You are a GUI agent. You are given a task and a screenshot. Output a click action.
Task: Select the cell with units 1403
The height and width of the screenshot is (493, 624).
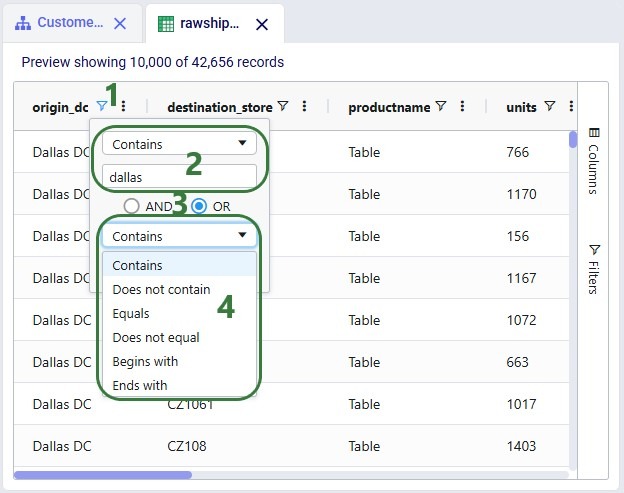pos(521,446)
